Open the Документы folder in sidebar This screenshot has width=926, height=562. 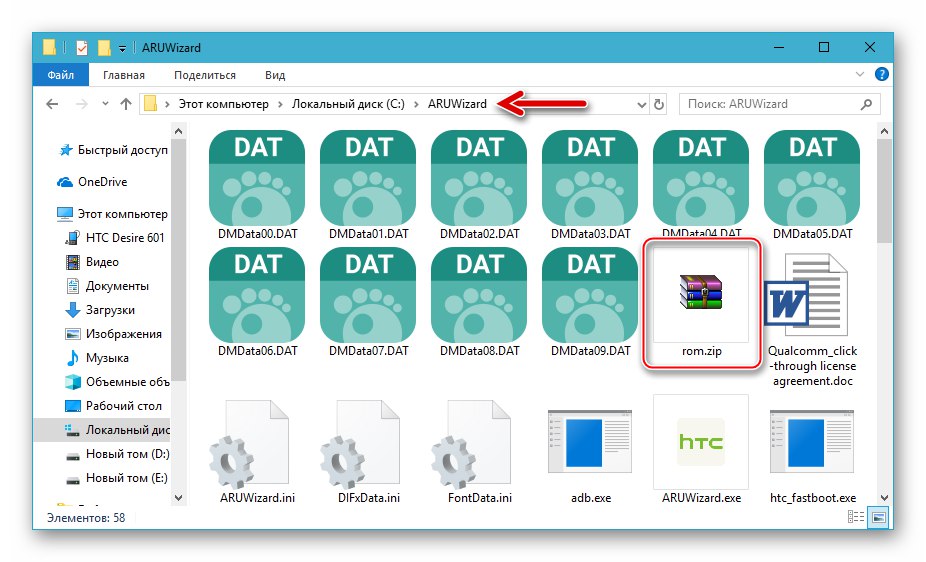point(107,286)
